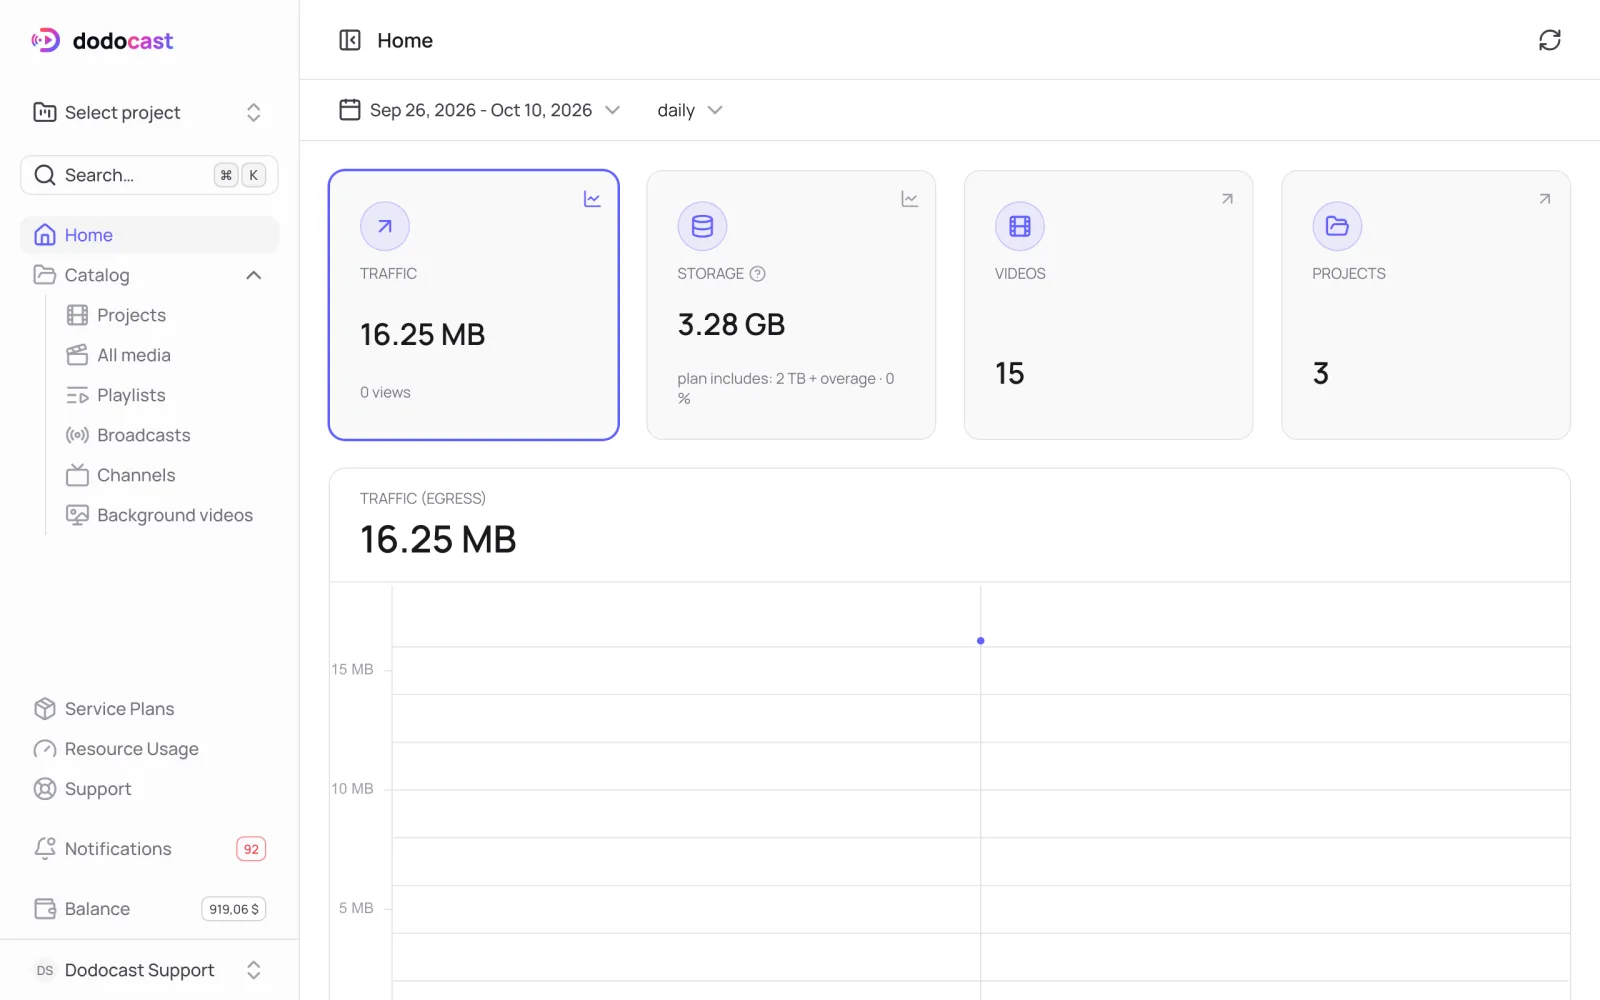1600x1000 pixels.
Task: Focus the Search field
Action: (x=149, y=175)
